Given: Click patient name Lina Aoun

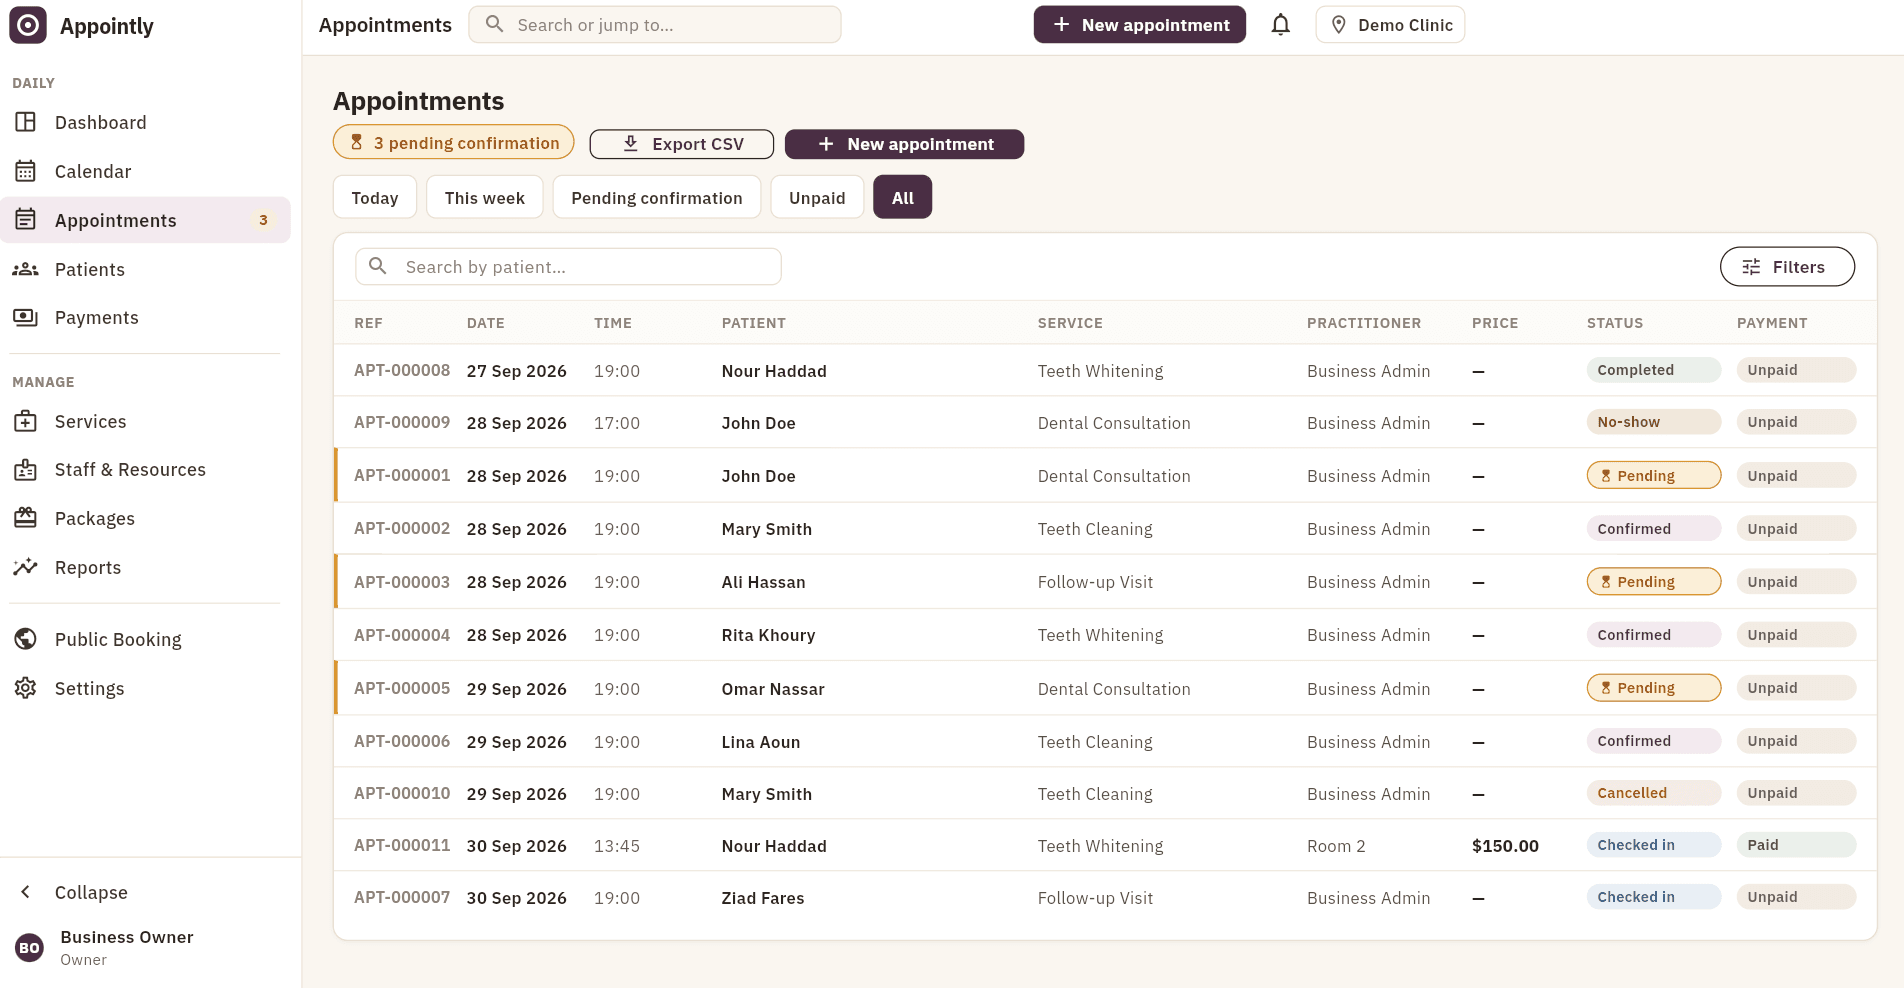Looking at the screenshot, I should pyautogui.click(x=761, y=742).
